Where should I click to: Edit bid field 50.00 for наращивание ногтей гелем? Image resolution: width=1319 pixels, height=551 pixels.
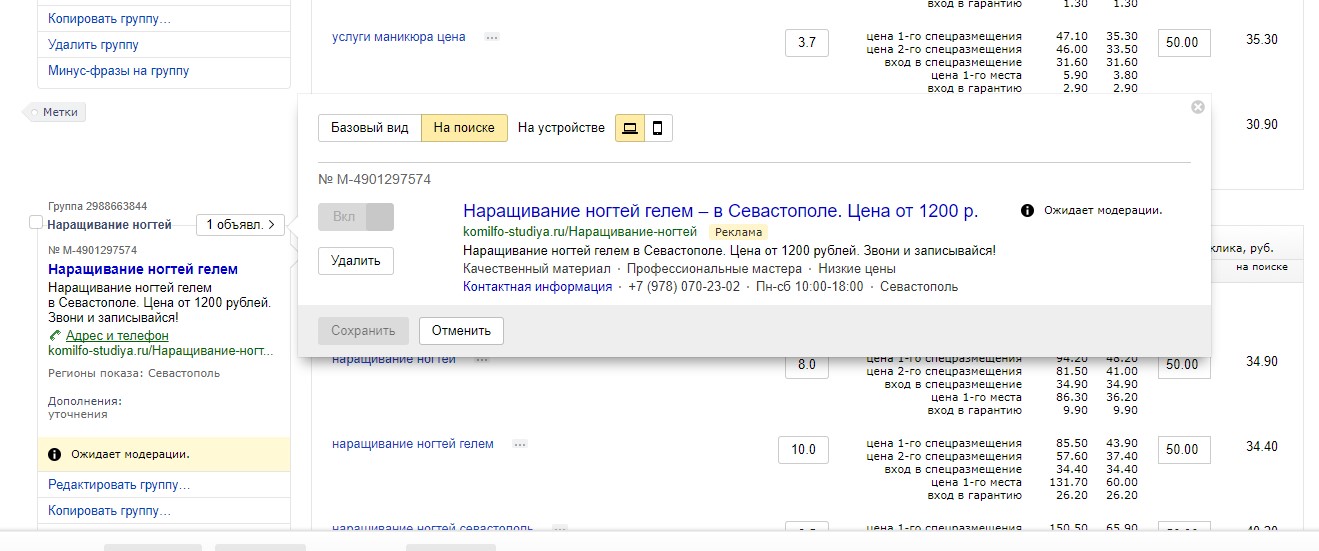pyautogui.click(x=1184, y=450)
